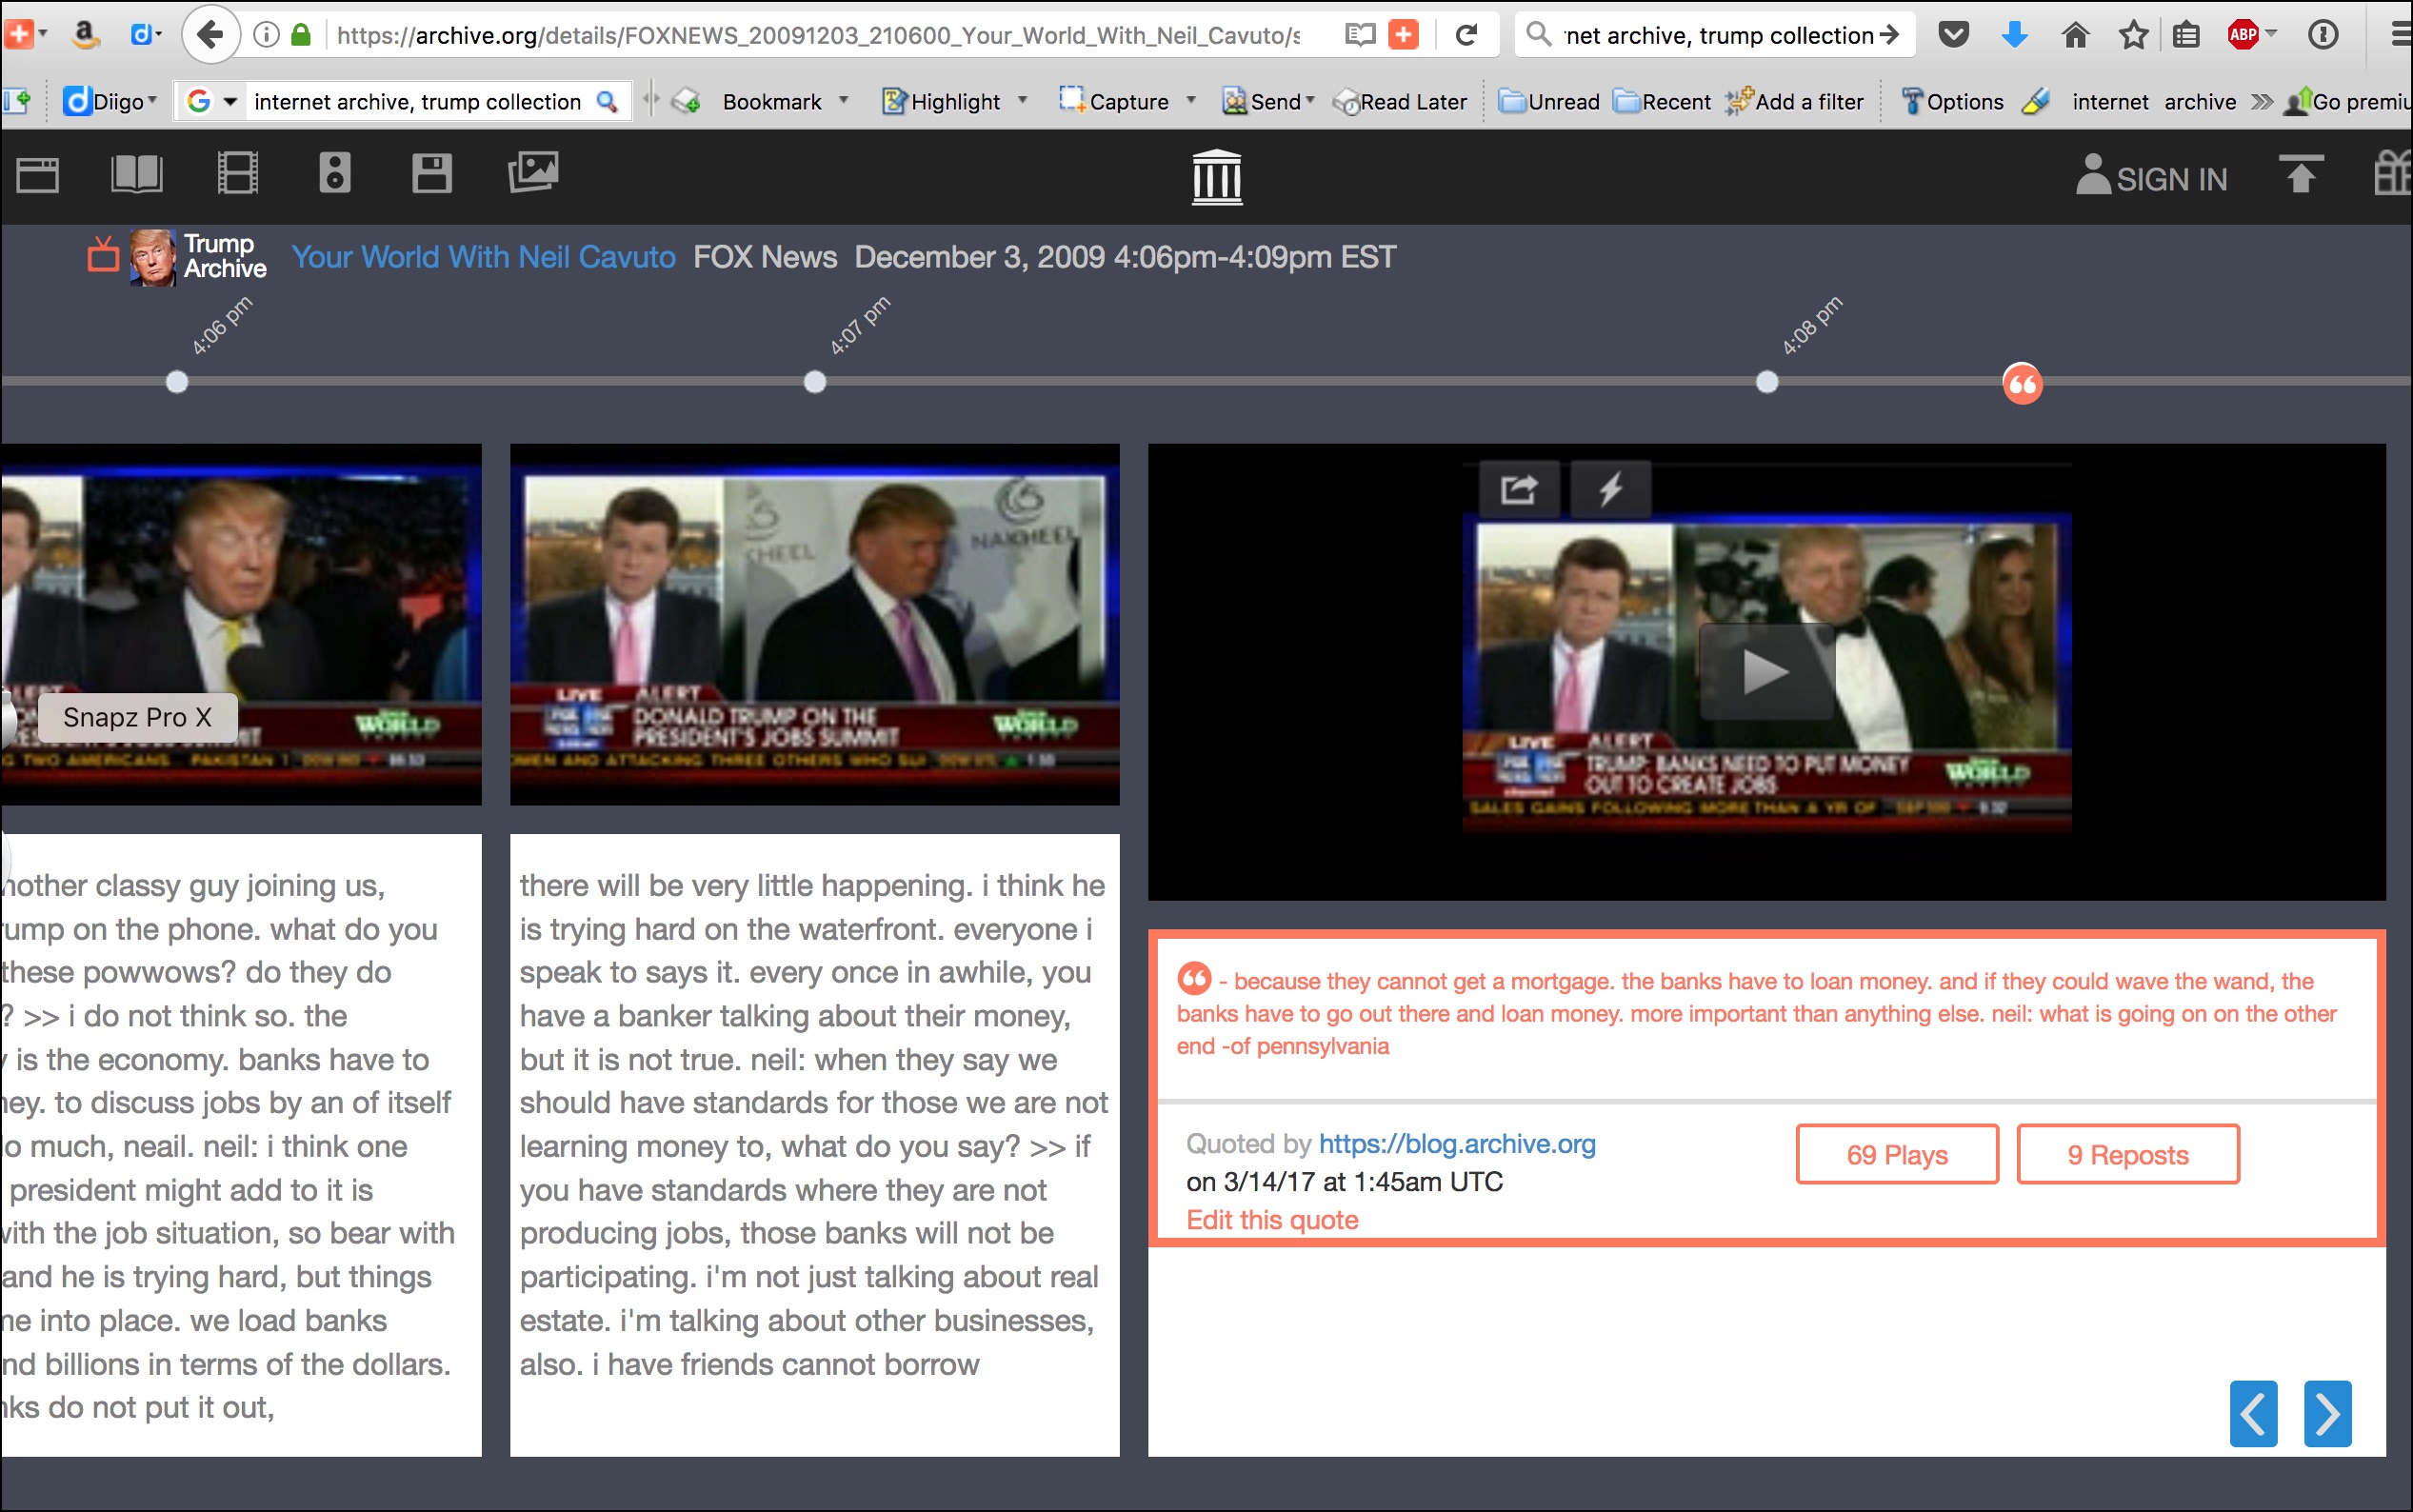Click the magnifier in Diigo search box
Image resolution: width=2413 pixels, height=1512 pixels.
click(x=606, y=101)
